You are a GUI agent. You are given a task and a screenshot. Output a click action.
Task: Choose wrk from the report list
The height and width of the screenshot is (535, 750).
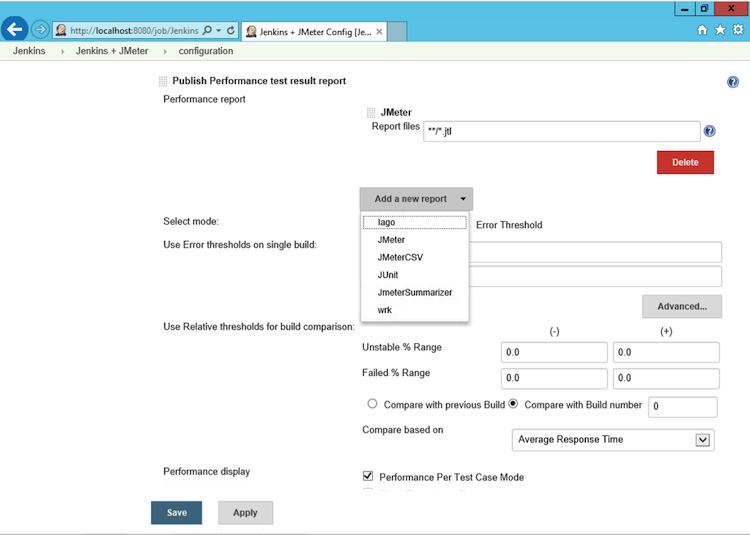[414, 310]
